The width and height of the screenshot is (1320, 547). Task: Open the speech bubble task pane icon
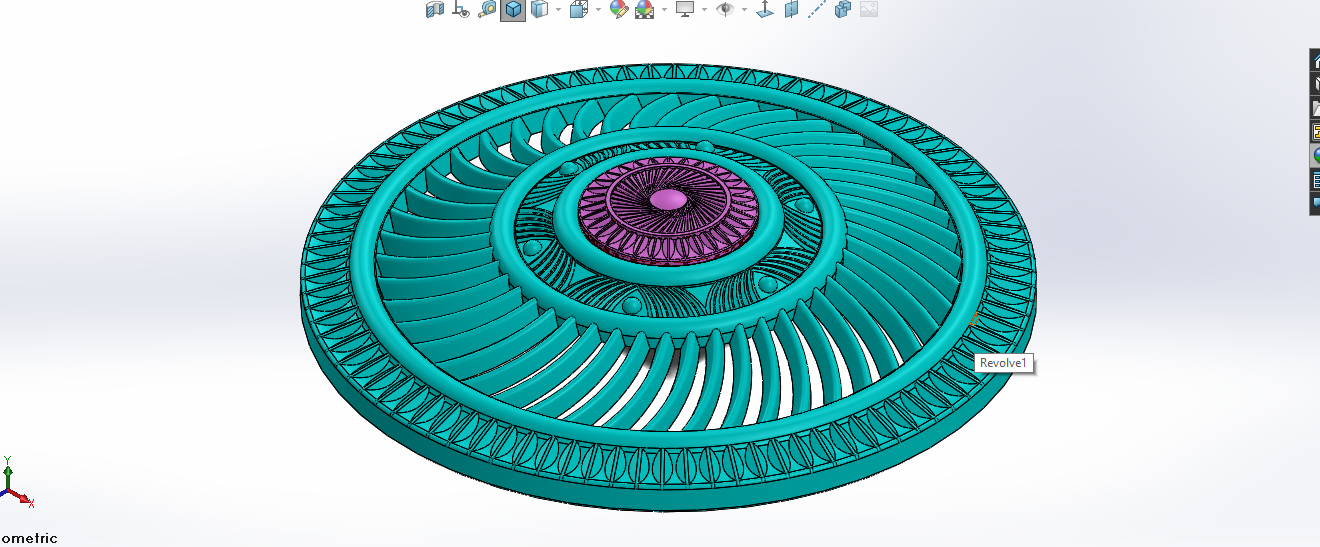coord(1316,203)
